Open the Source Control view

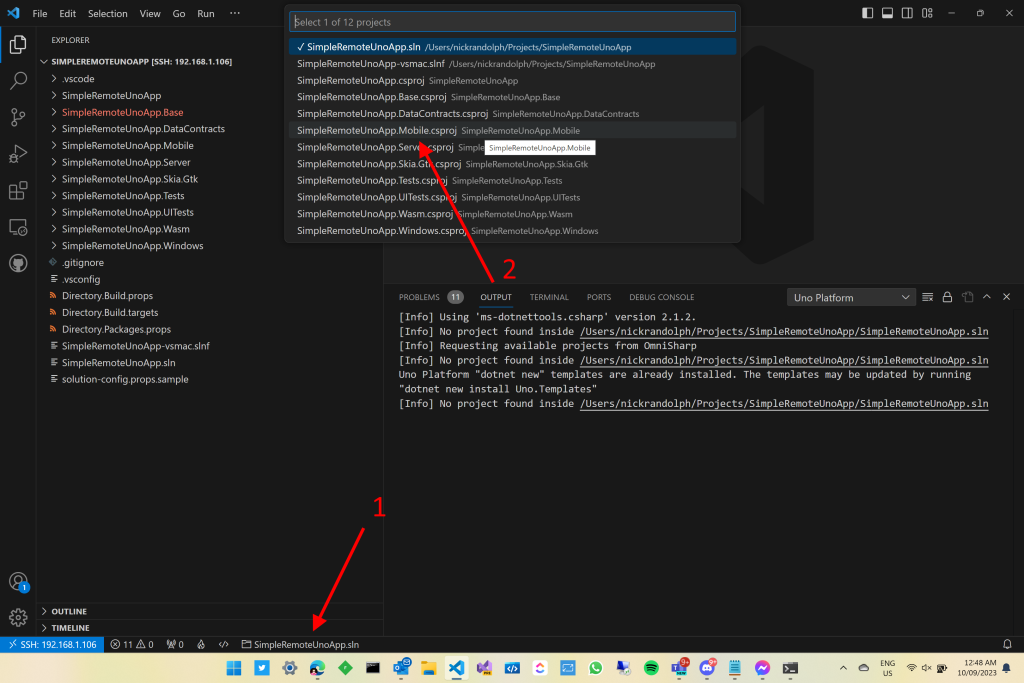(x=17, y=118)
